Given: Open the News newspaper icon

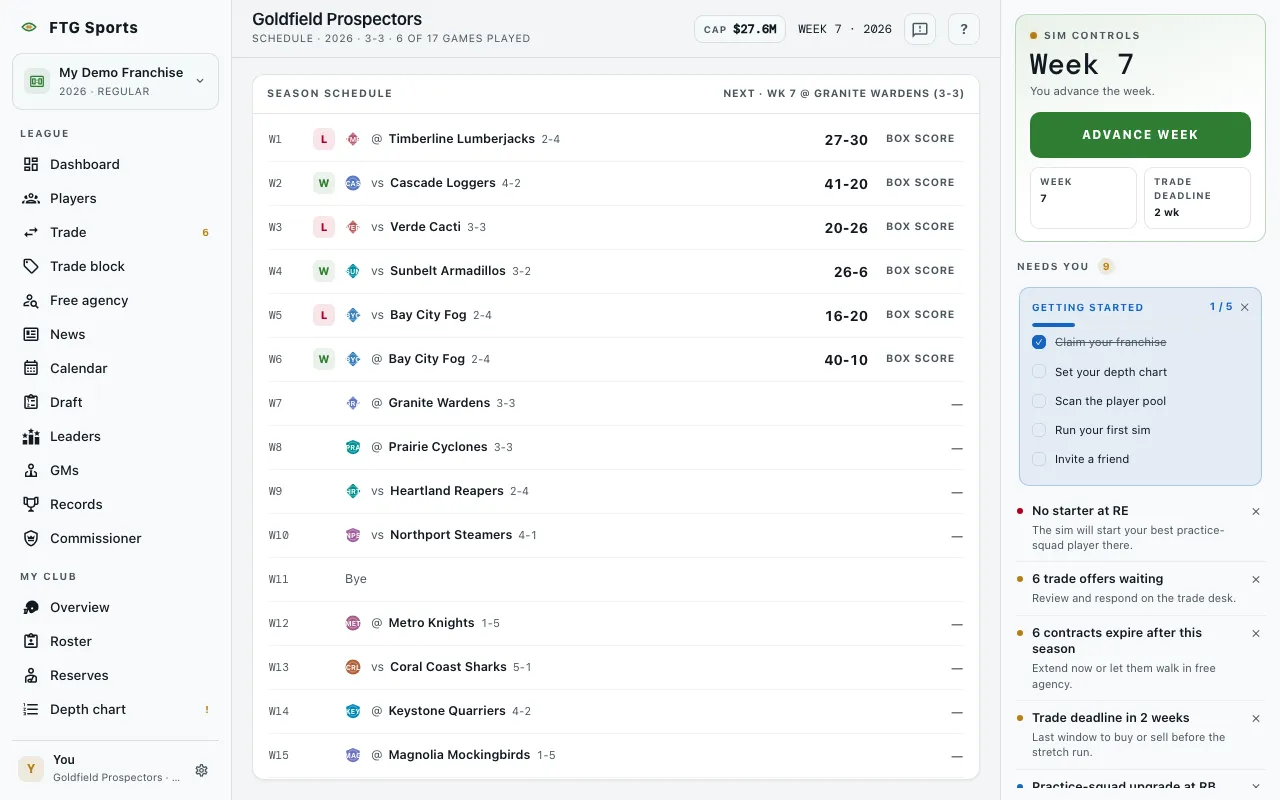Looking at the screenshot, I should coord(31,334).
